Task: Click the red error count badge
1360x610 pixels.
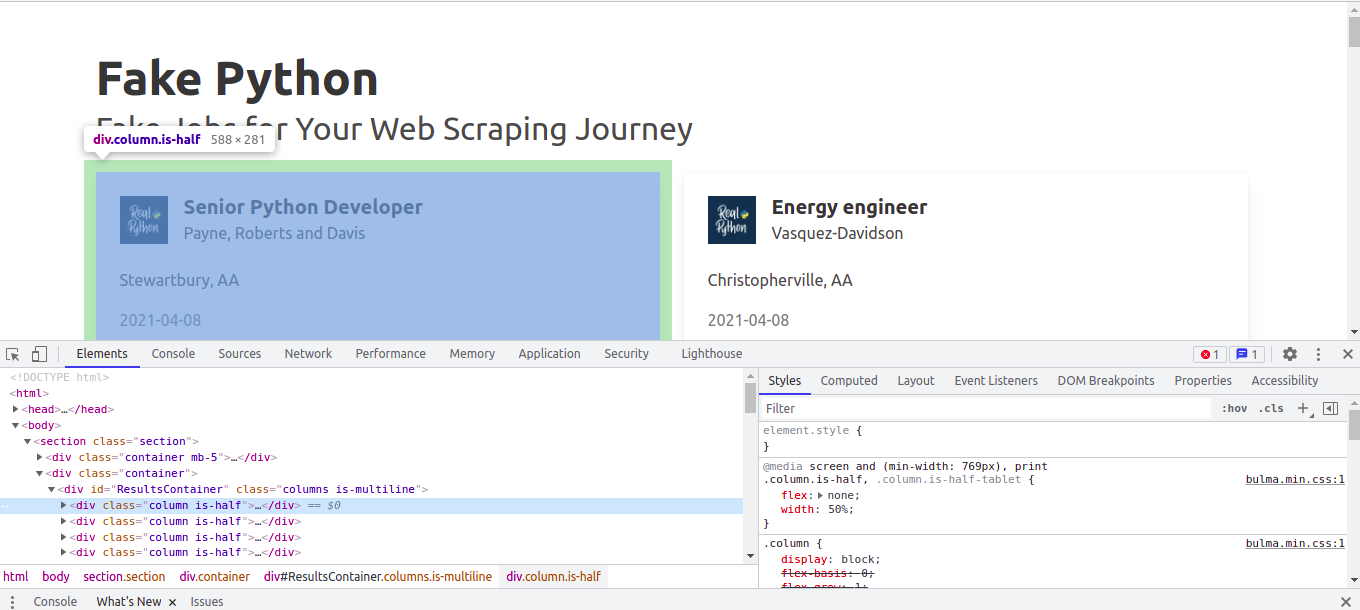Action: pyautogui.click(x=1209, y=354)
